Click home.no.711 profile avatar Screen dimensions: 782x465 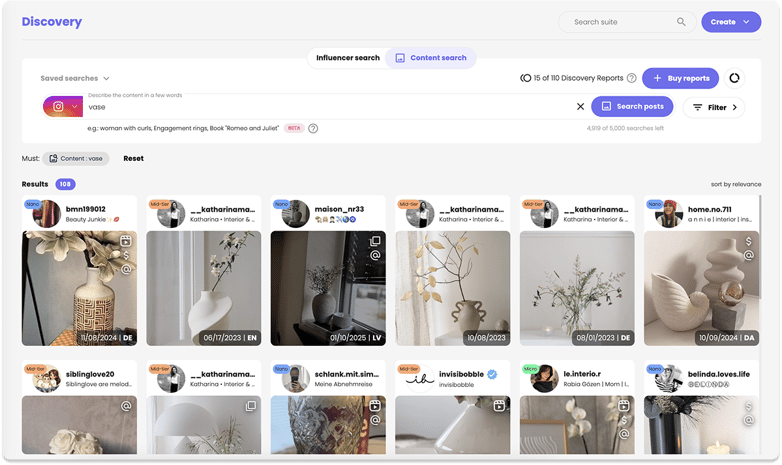click(x=669, y=214)
